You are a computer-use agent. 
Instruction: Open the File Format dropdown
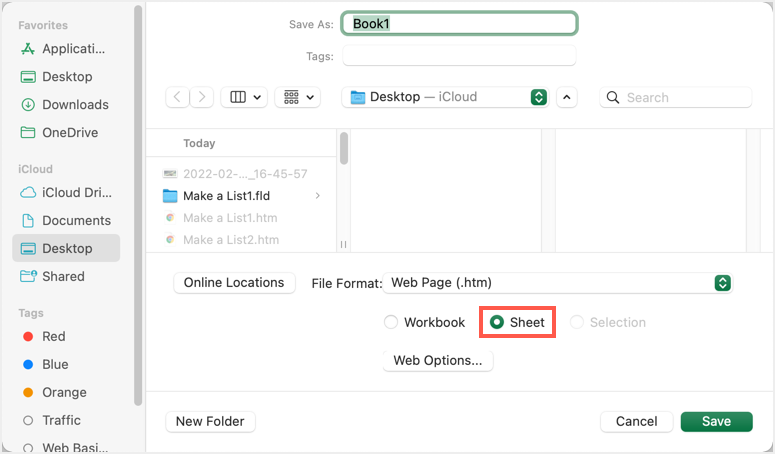coord(559,283)
